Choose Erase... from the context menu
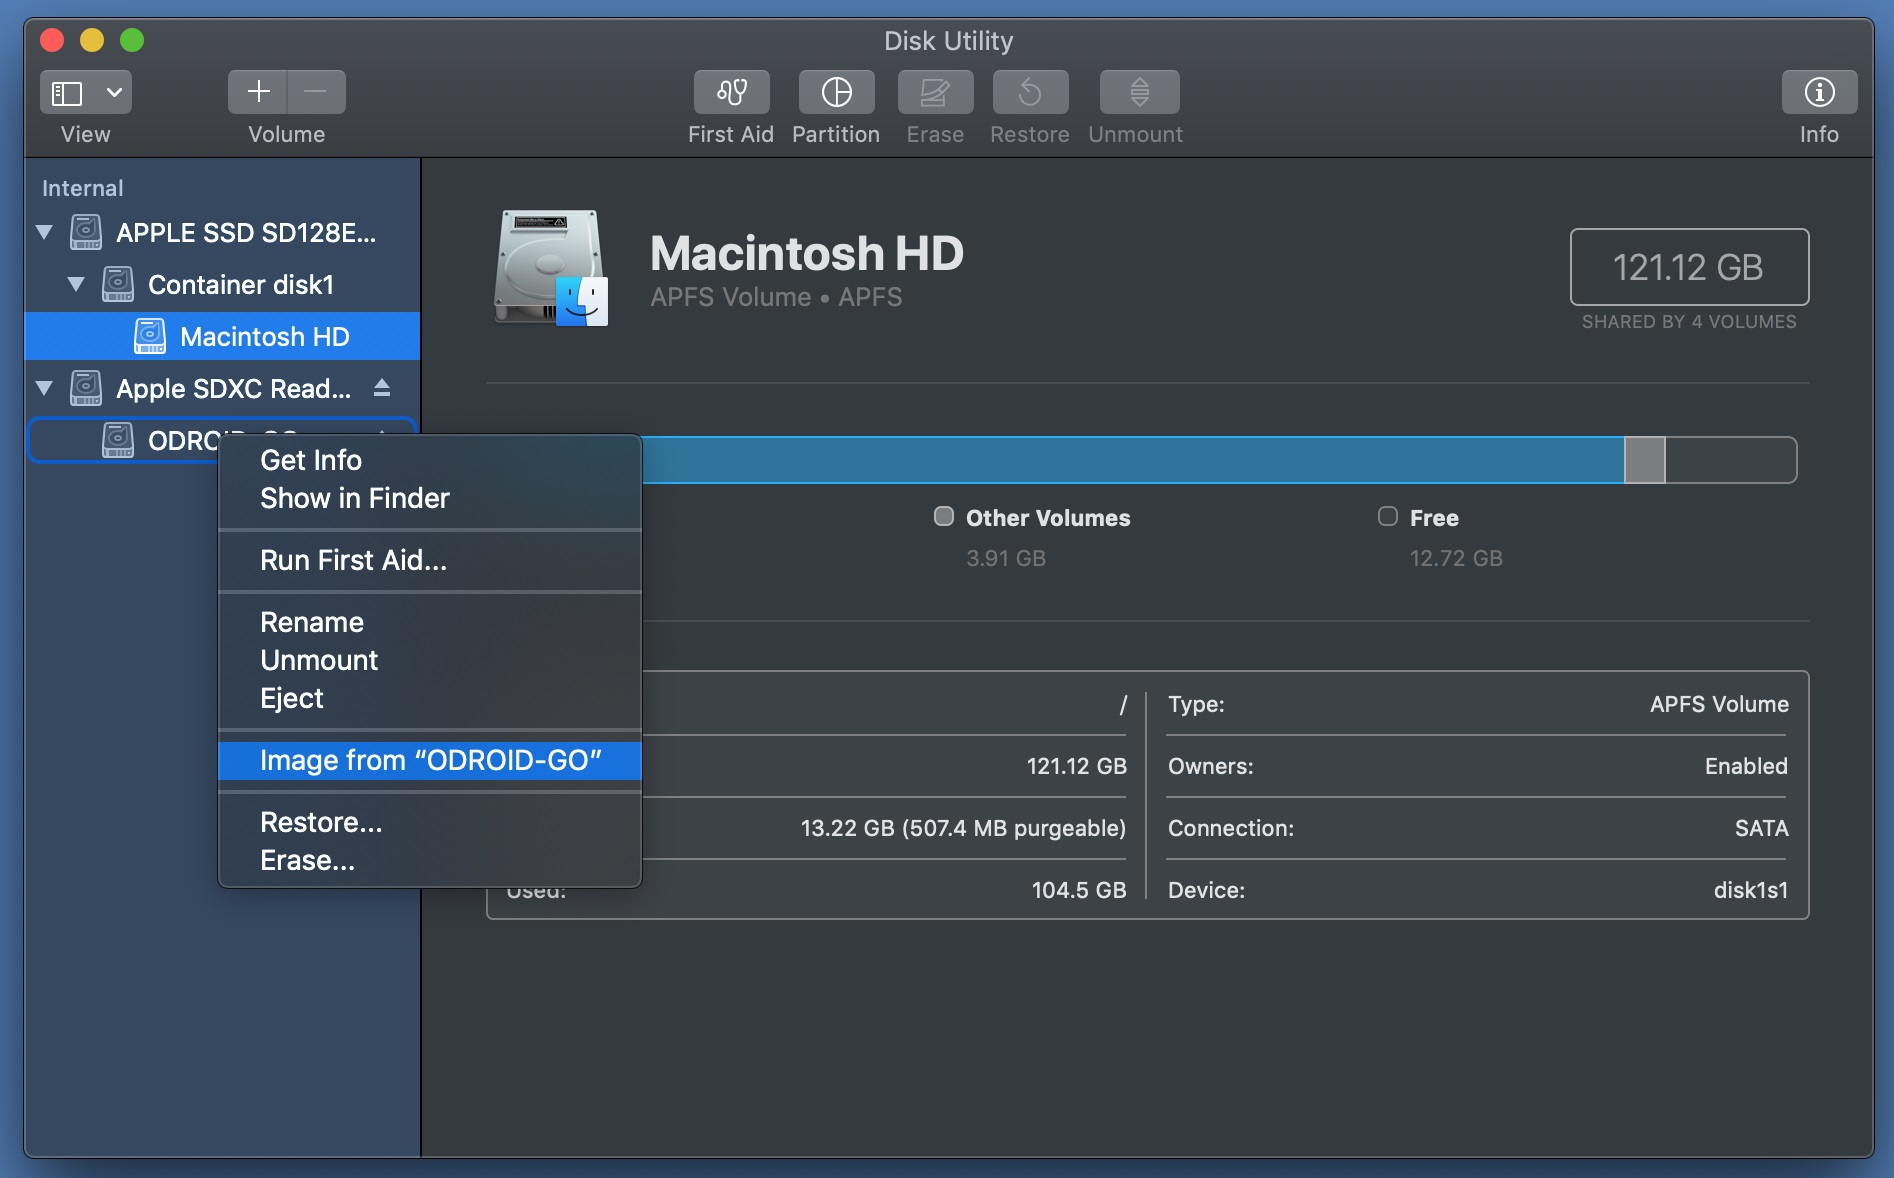Screen dimensions: 1894x1178 tap(429, 860)
